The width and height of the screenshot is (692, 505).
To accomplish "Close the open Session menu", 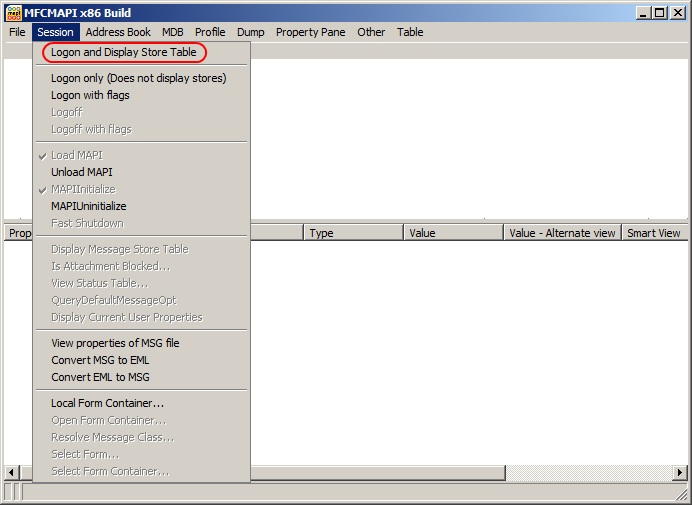I will [56, 32].
